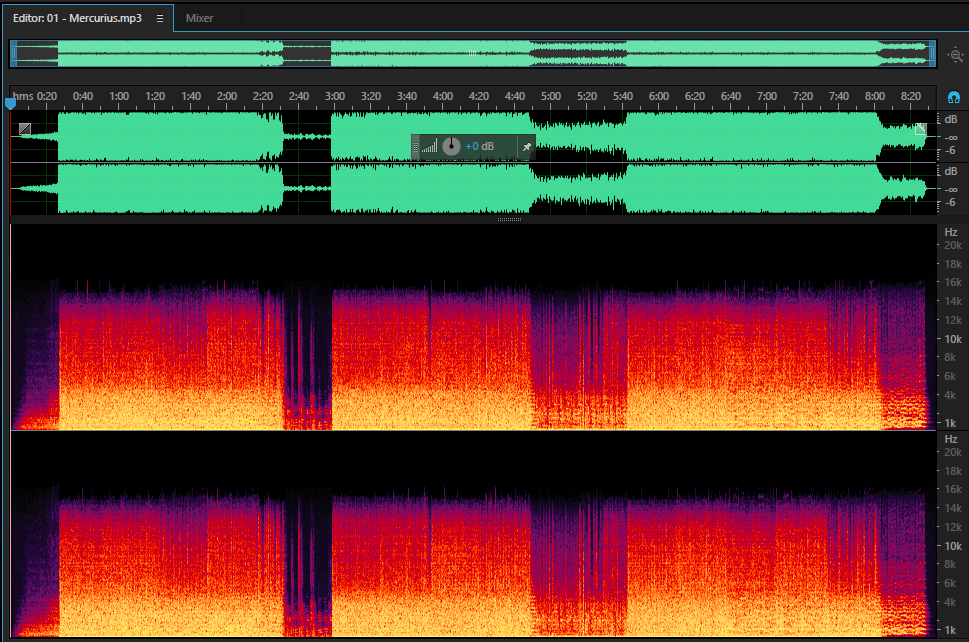Select the fade out handle on the waveform
969x642 pixels.
[x=921, y=129]
